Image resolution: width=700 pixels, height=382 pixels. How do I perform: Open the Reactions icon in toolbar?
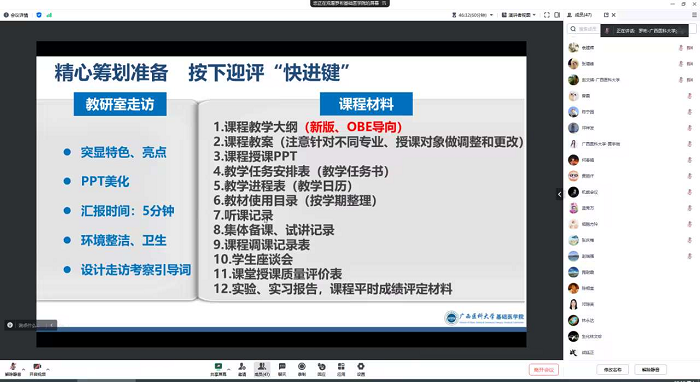pyautogui.click(x=321, y=369)
